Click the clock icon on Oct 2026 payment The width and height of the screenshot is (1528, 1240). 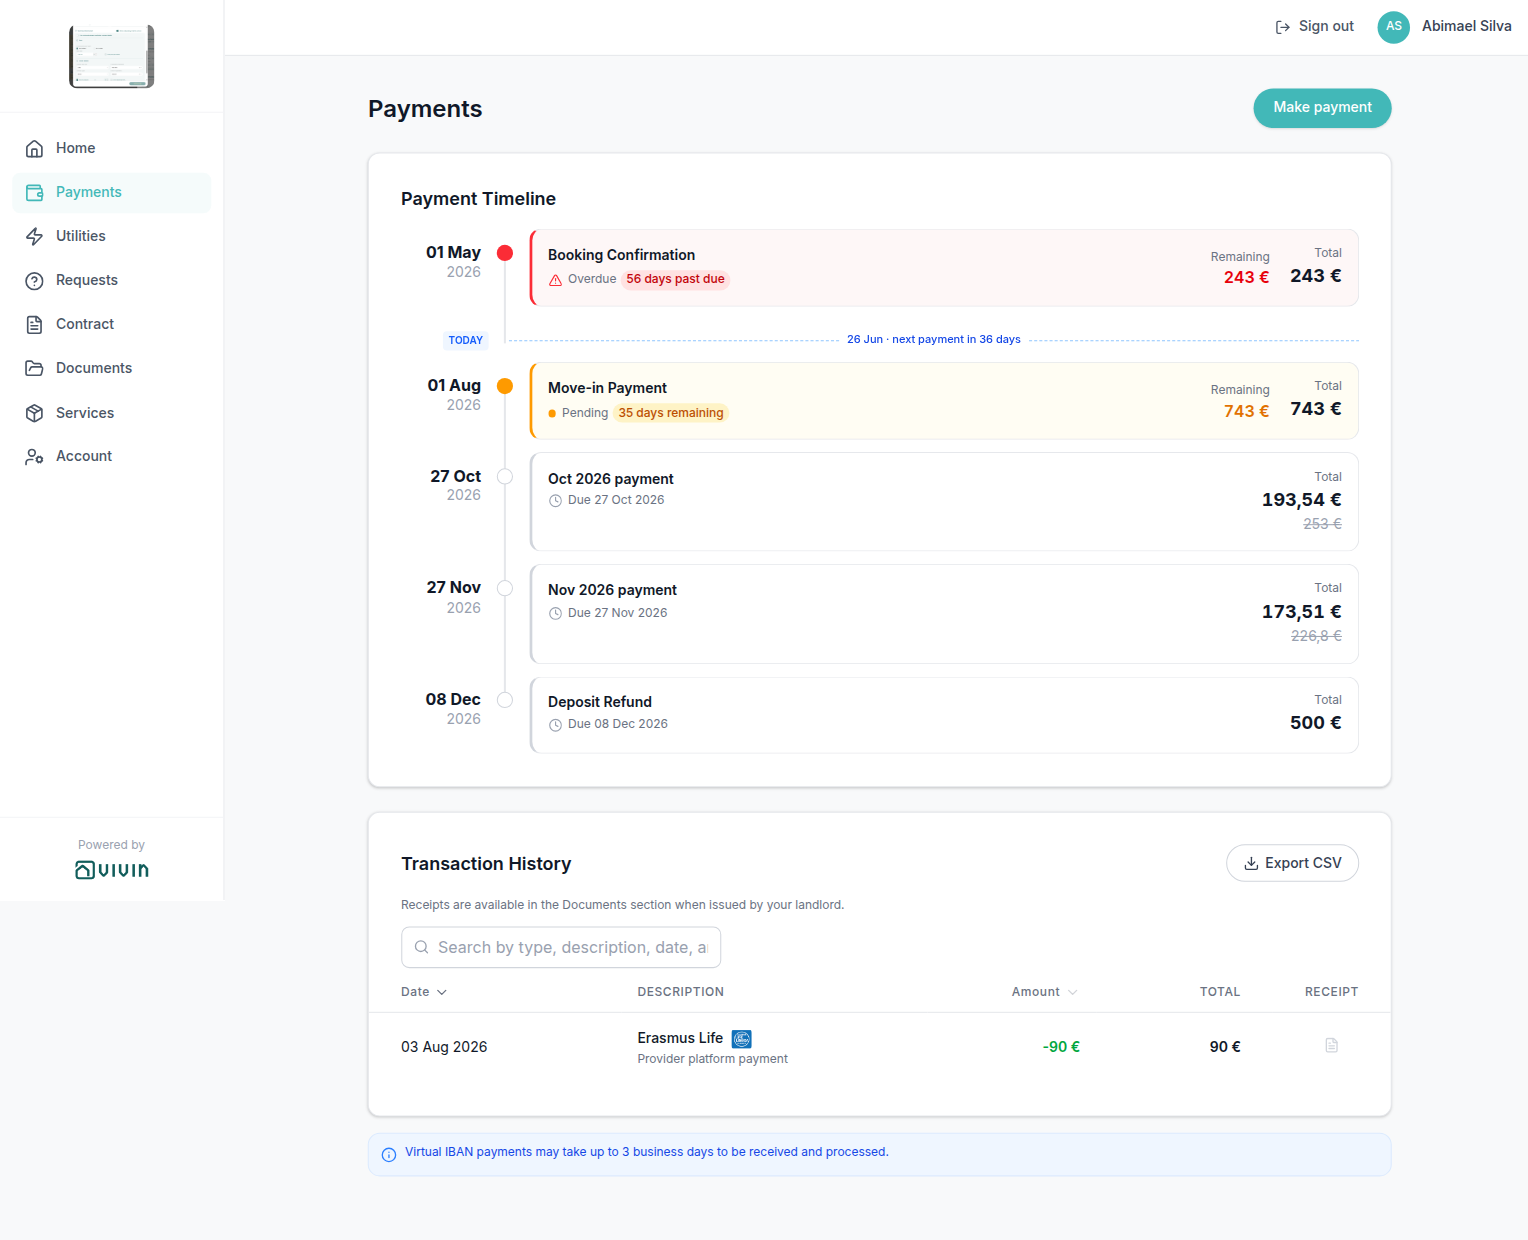click(555, 501)
